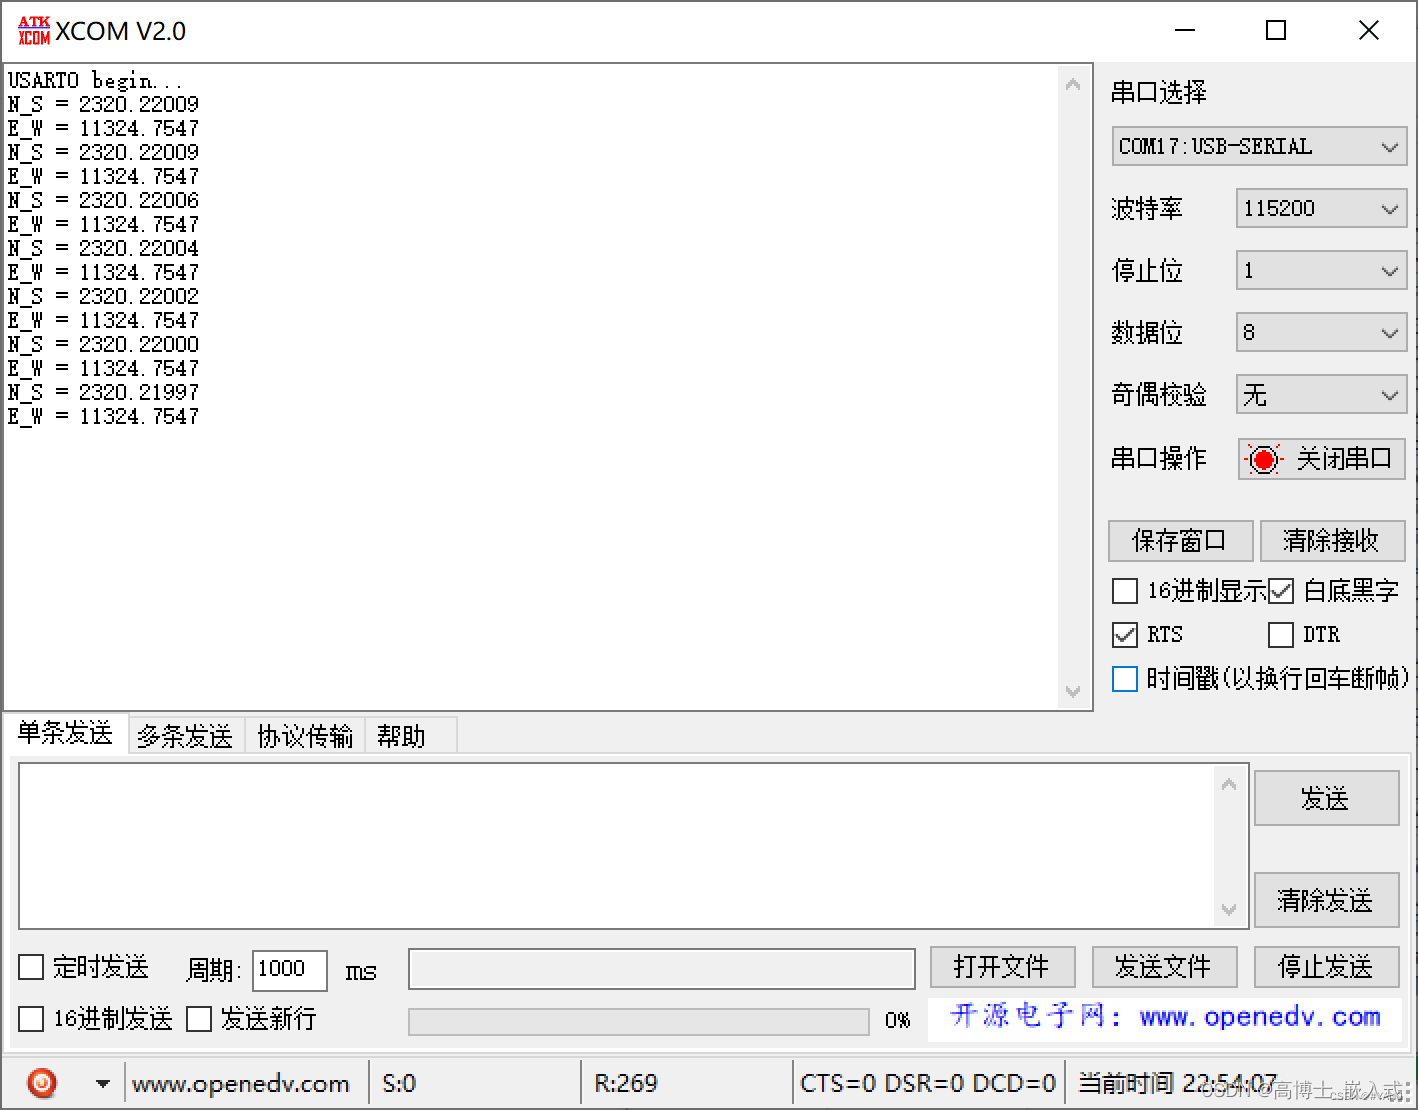
Task: Click the 发送 send button
Action: click(1326, 798)
